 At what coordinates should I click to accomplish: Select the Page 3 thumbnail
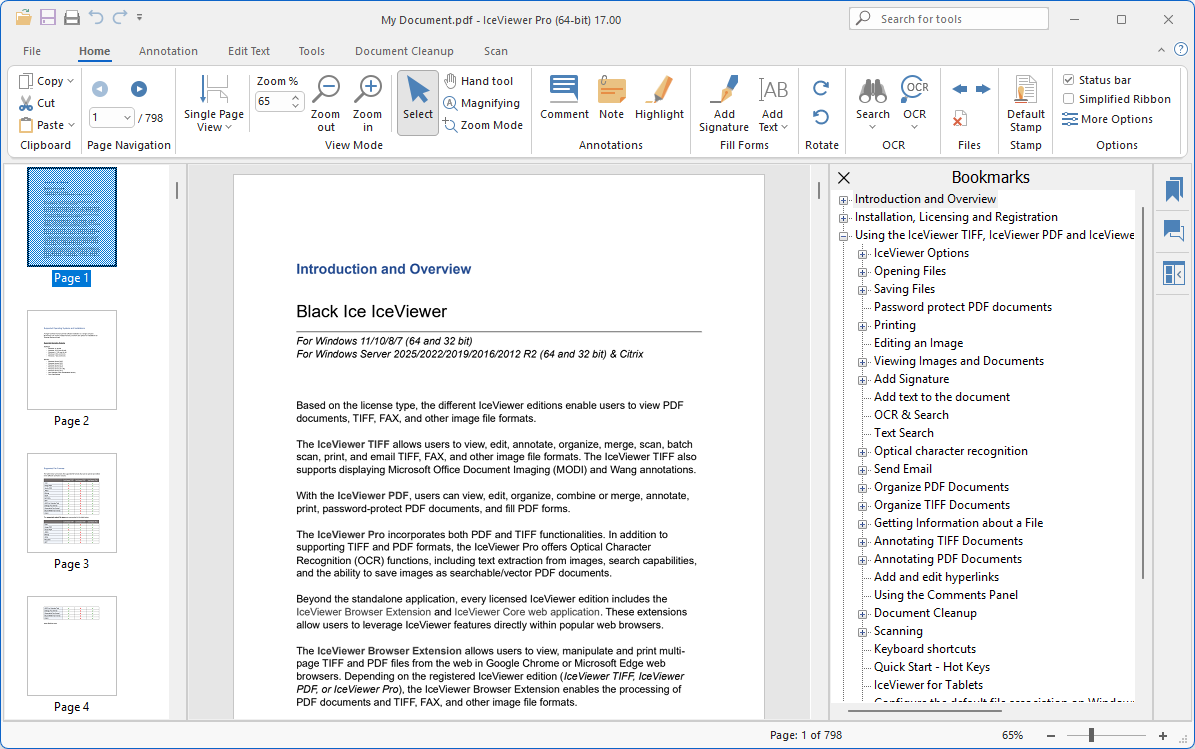point(72,503)
